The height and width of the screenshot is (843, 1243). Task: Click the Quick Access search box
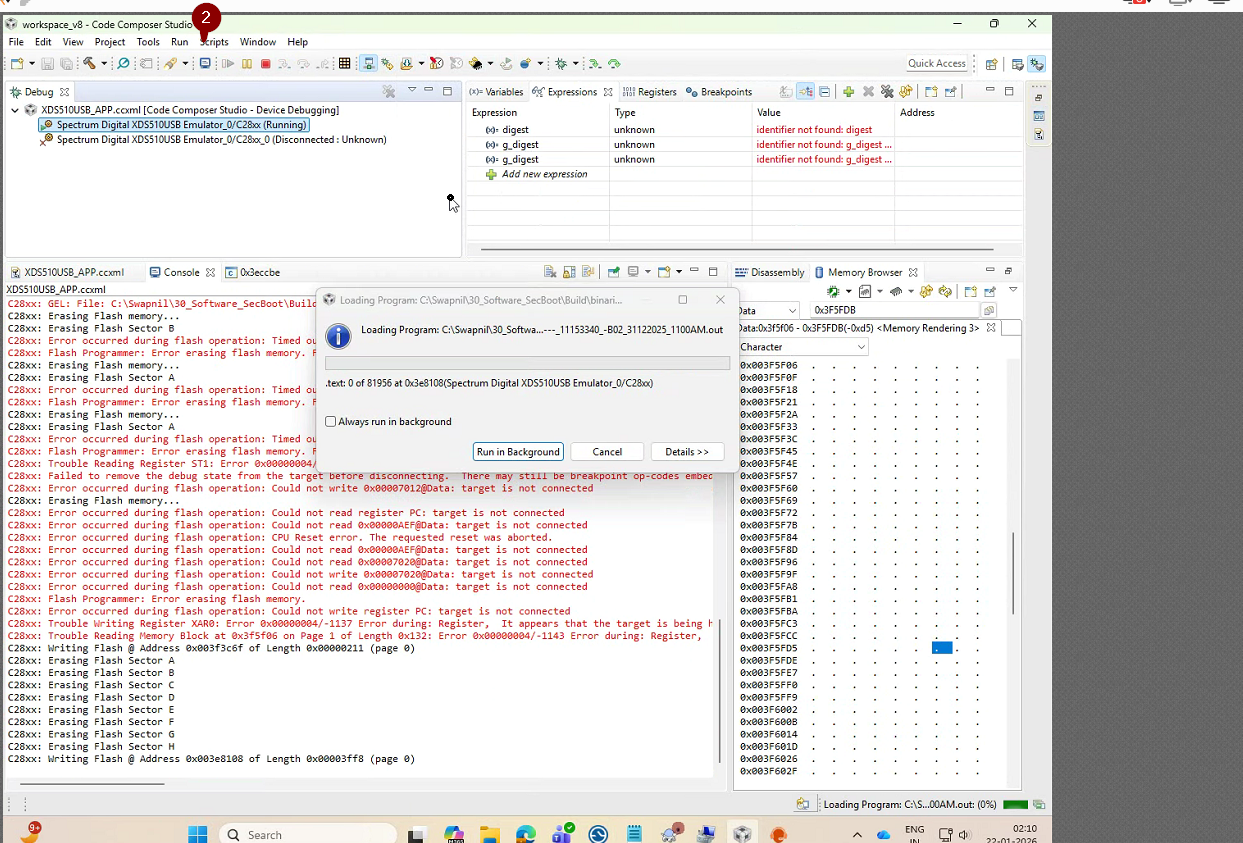click(x=937, y=64)
